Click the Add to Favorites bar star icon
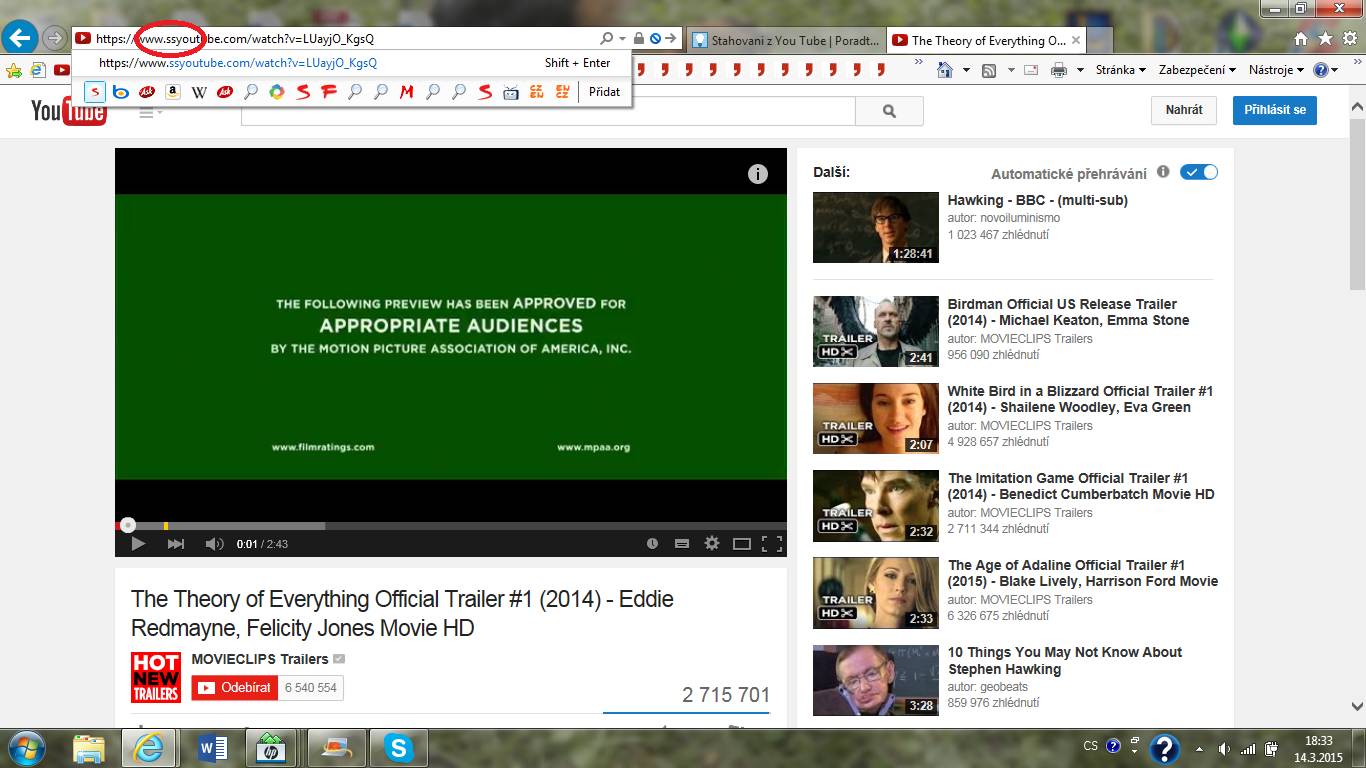Screen dimensions: 1366x768 13,70
